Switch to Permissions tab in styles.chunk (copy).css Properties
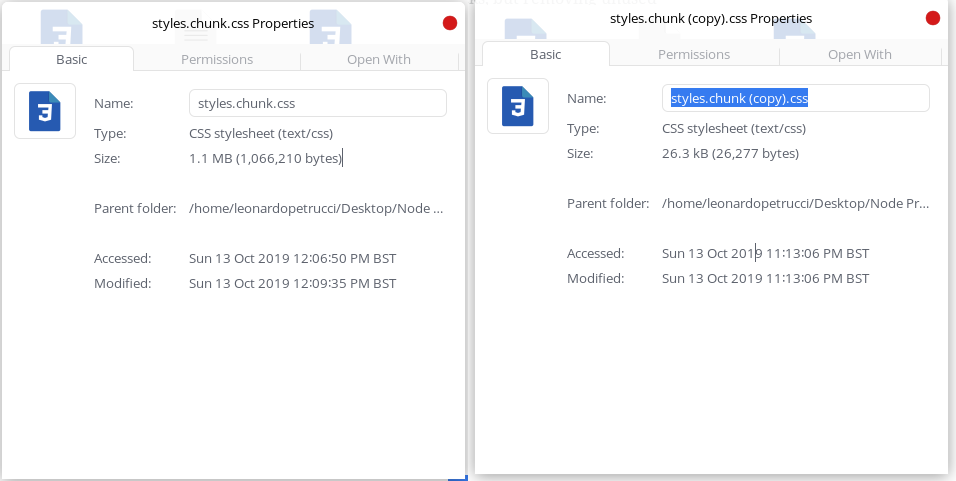This screenshot has width=956, height=481. tap(693, 55)
